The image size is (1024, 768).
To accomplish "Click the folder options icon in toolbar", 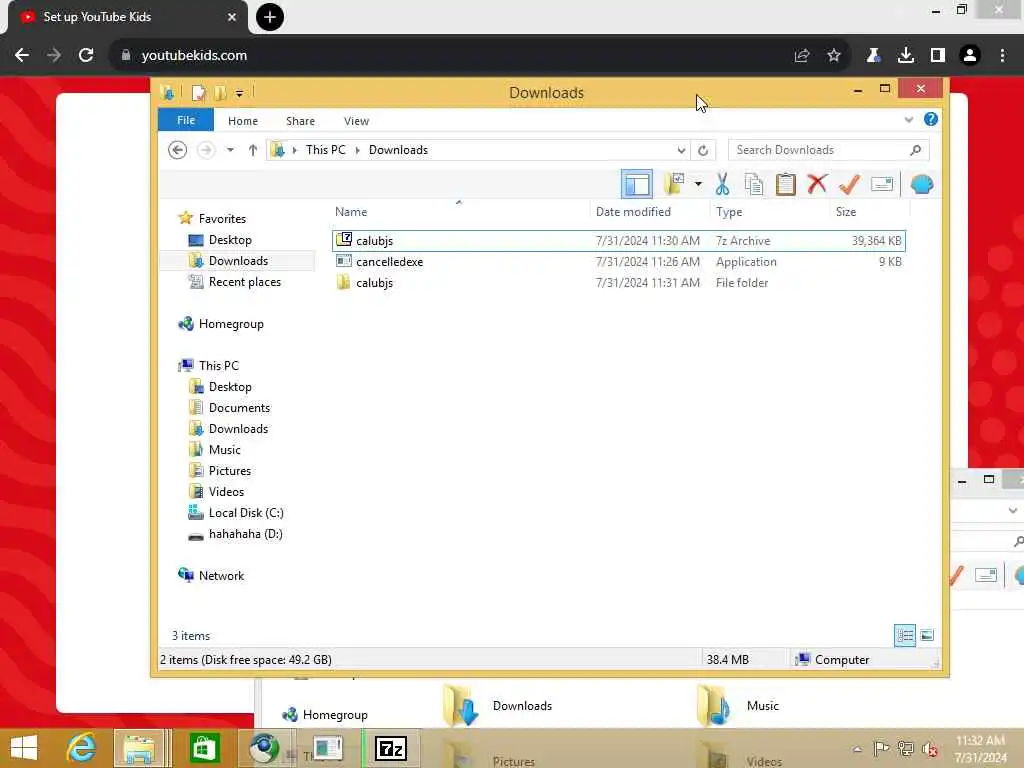I will [675, 185].
